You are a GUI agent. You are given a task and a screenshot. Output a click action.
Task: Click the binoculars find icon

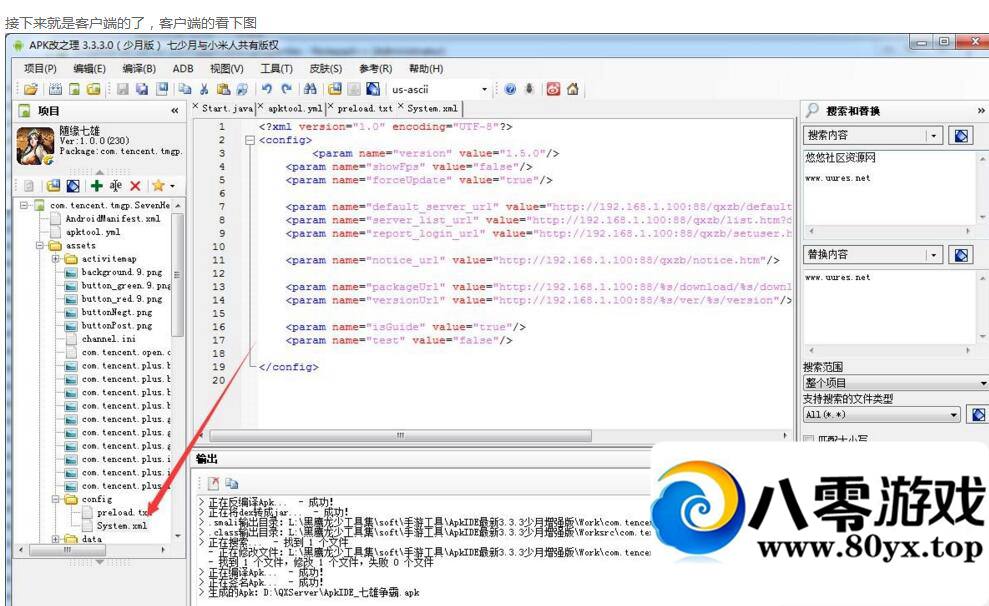click(310, 89)
